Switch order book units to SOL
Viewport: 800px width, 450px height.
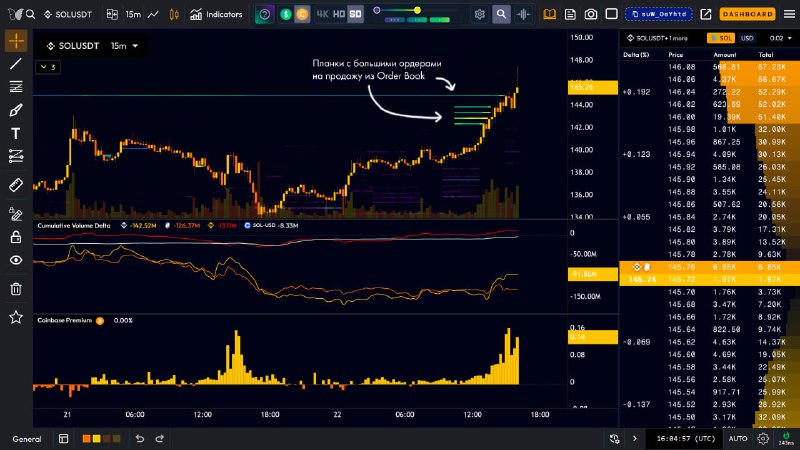(721, 38)
